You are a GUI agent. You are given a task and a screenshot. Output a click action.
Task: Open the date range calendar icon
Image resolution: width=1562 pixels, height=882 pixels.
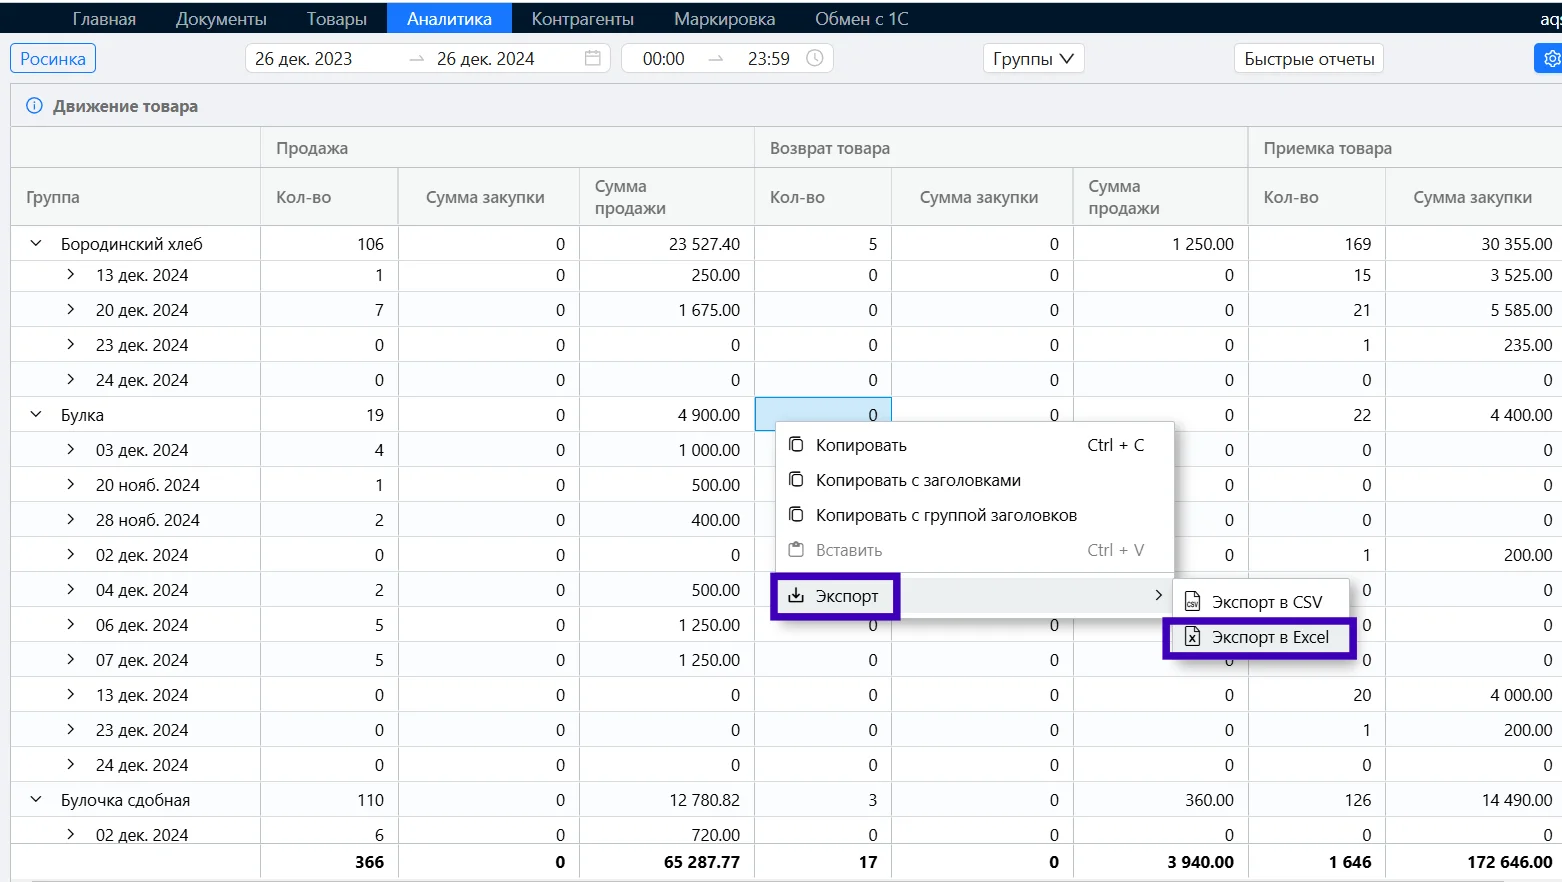pos(593,58)
